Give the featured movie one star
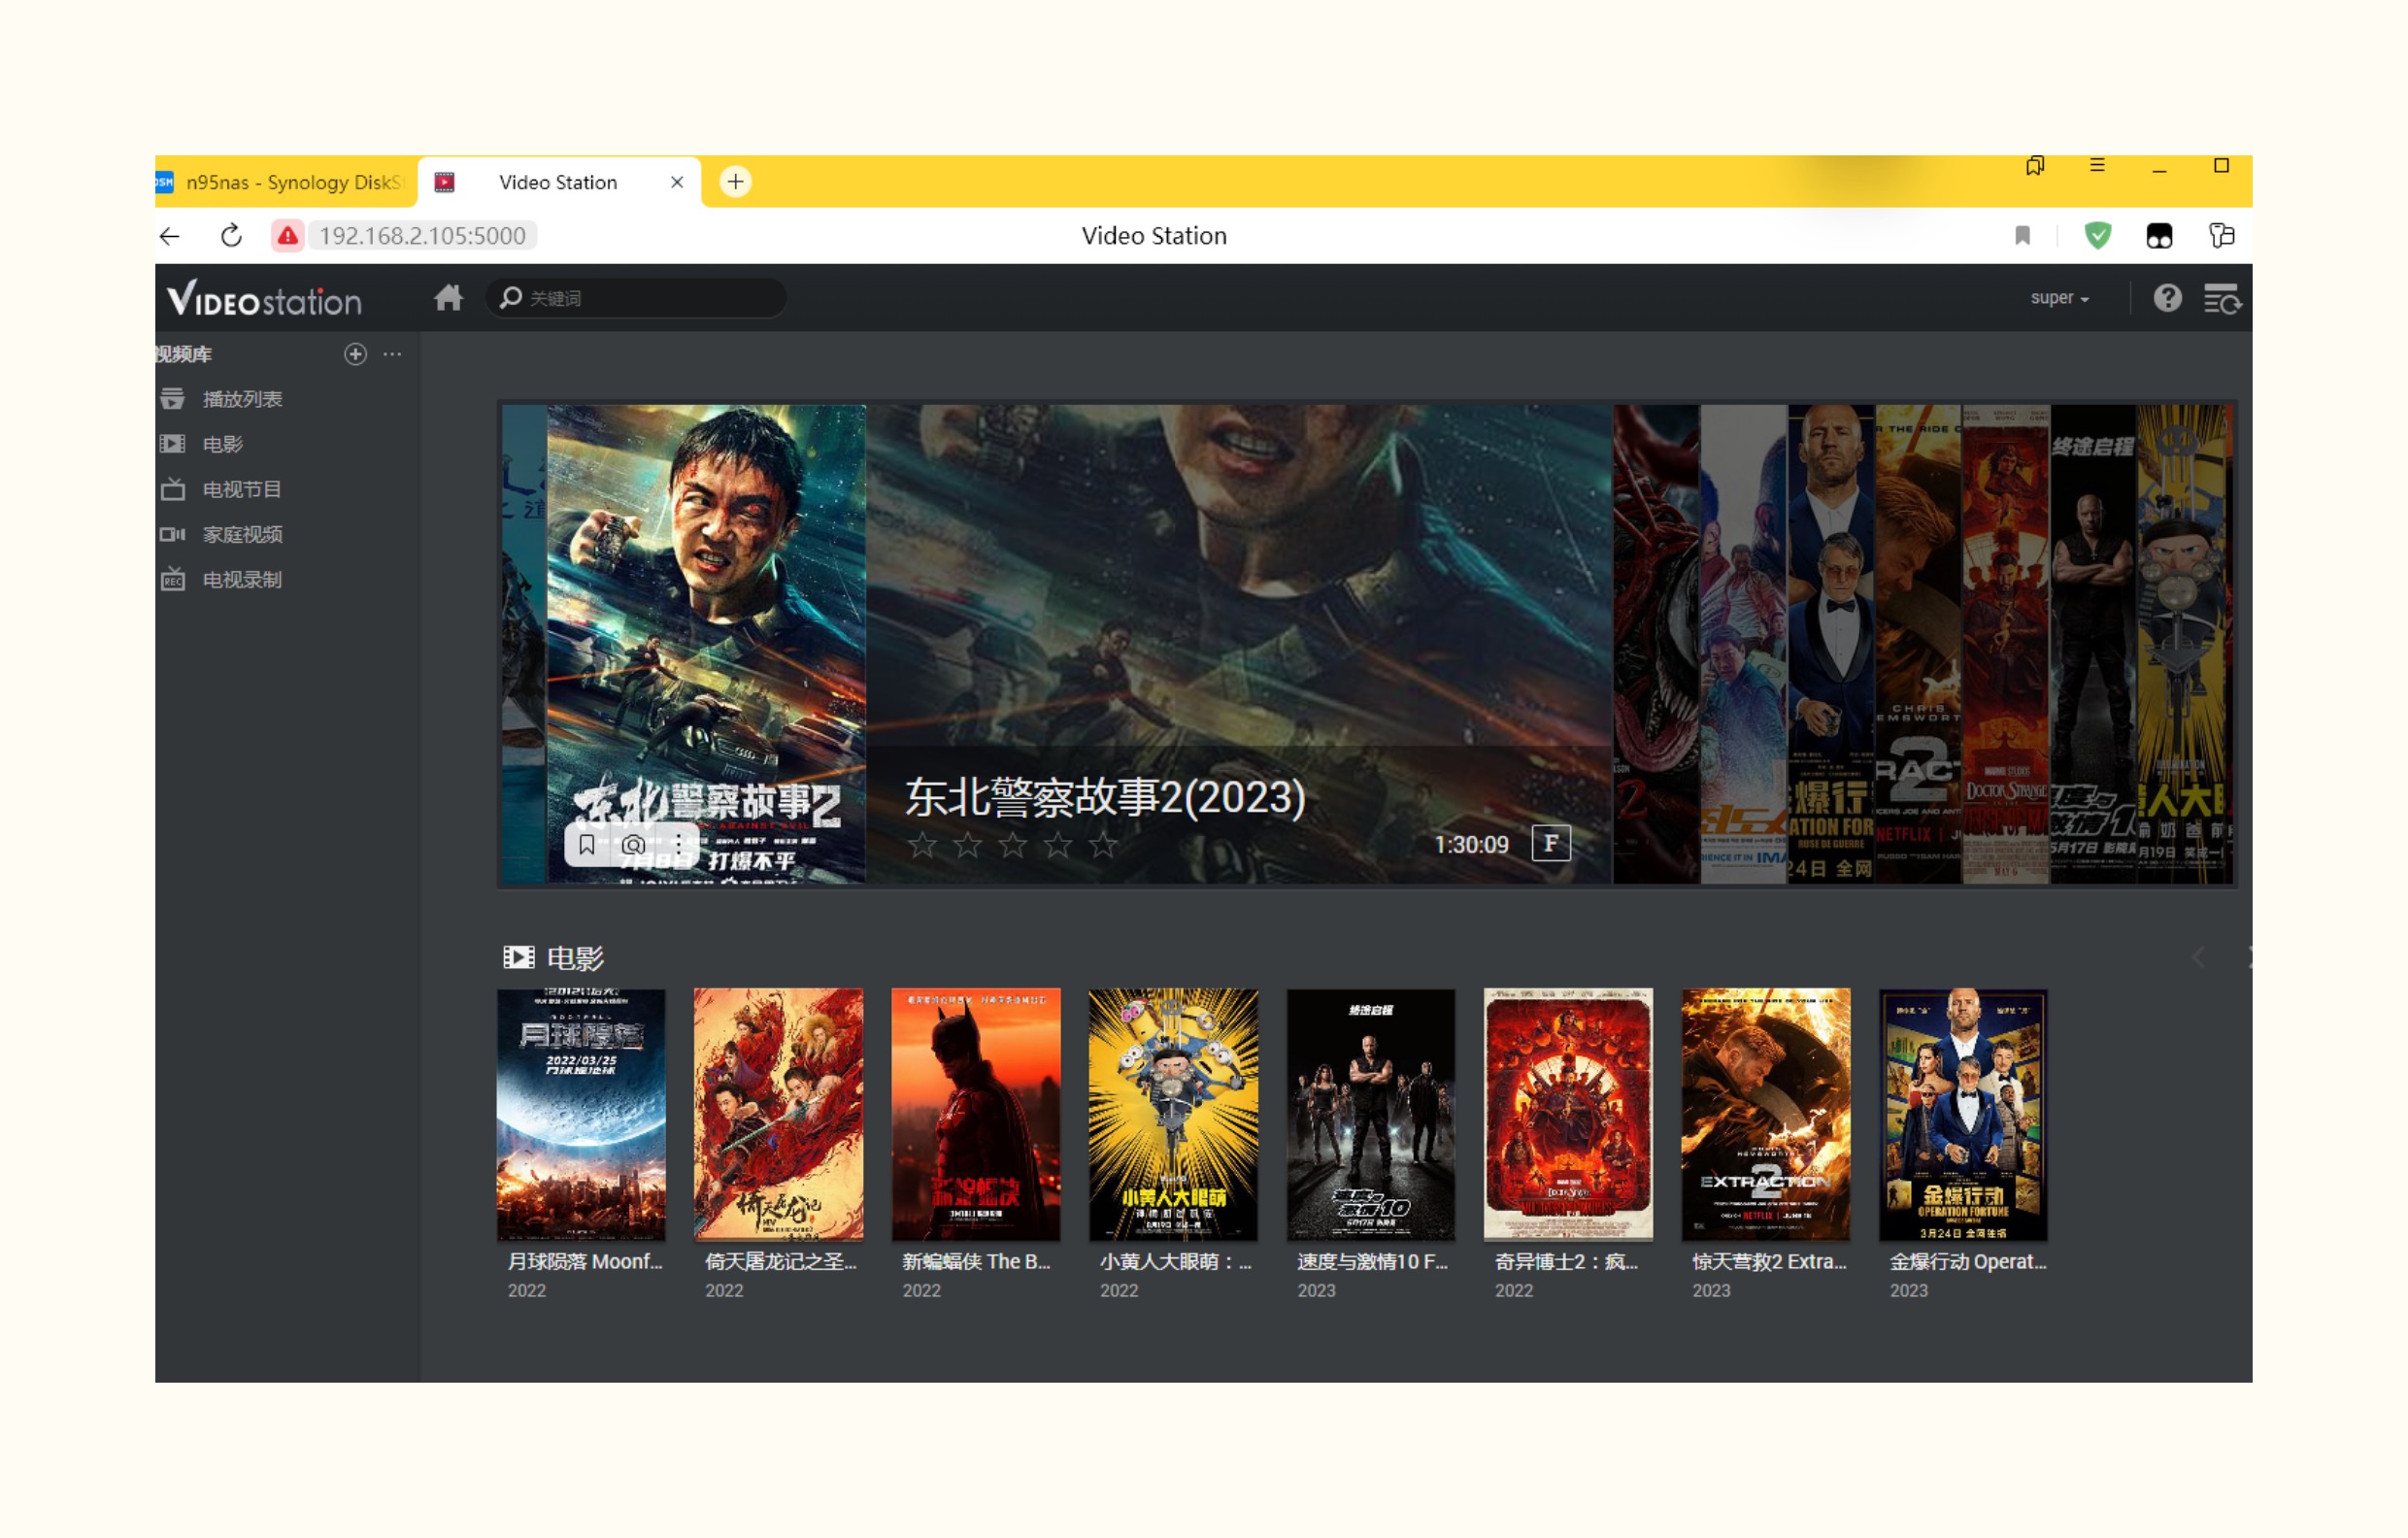This screenshot has height=1538, width=2408. tap(922, 846)
